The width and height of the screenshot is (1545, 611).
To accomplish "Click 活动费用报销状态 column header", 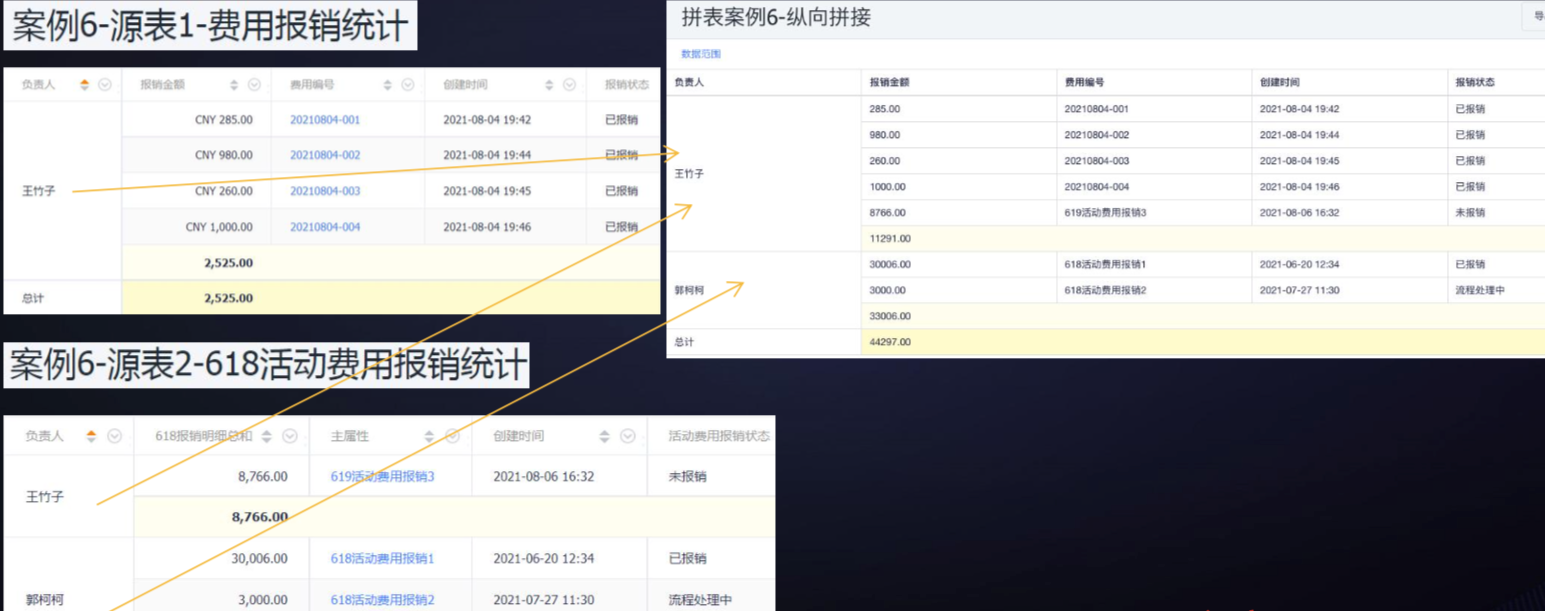I will click(719, 436).
